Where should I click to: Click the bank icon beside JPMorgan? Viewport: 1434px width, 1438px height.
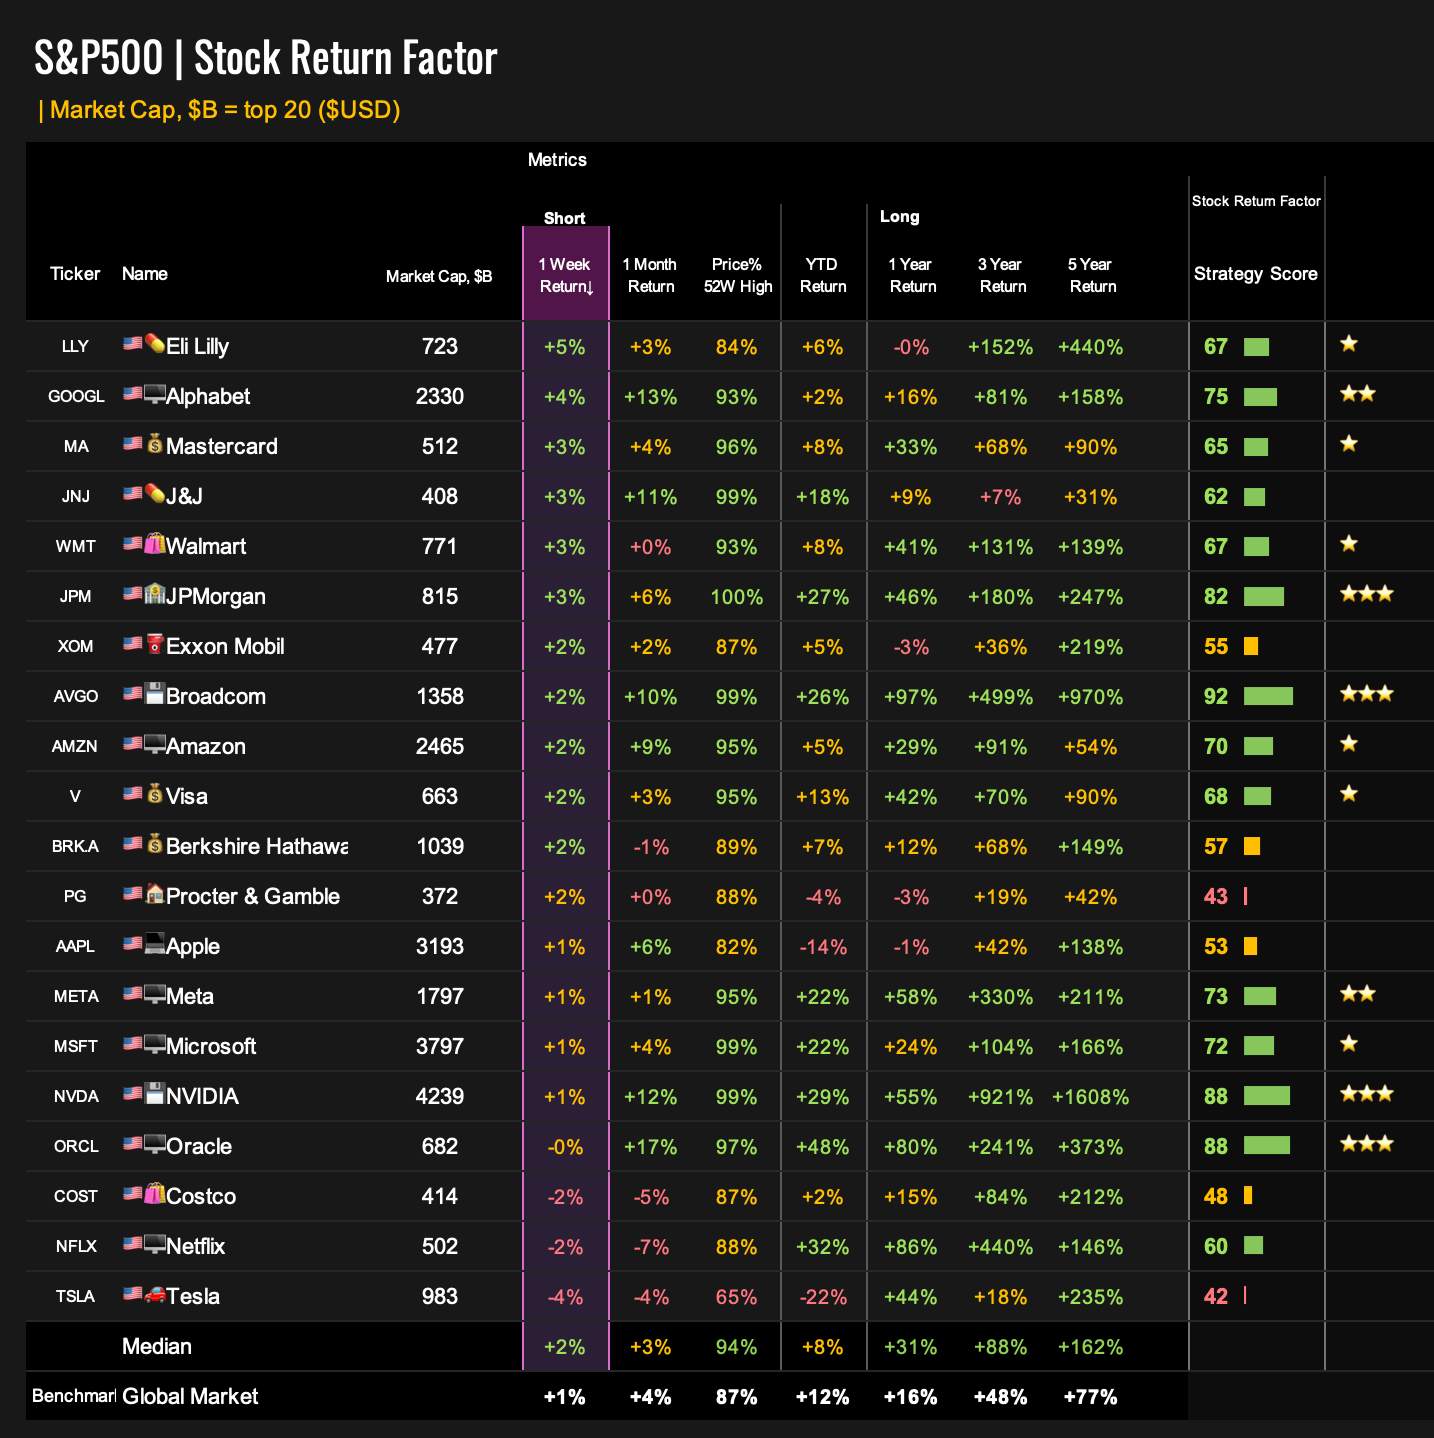155,594
